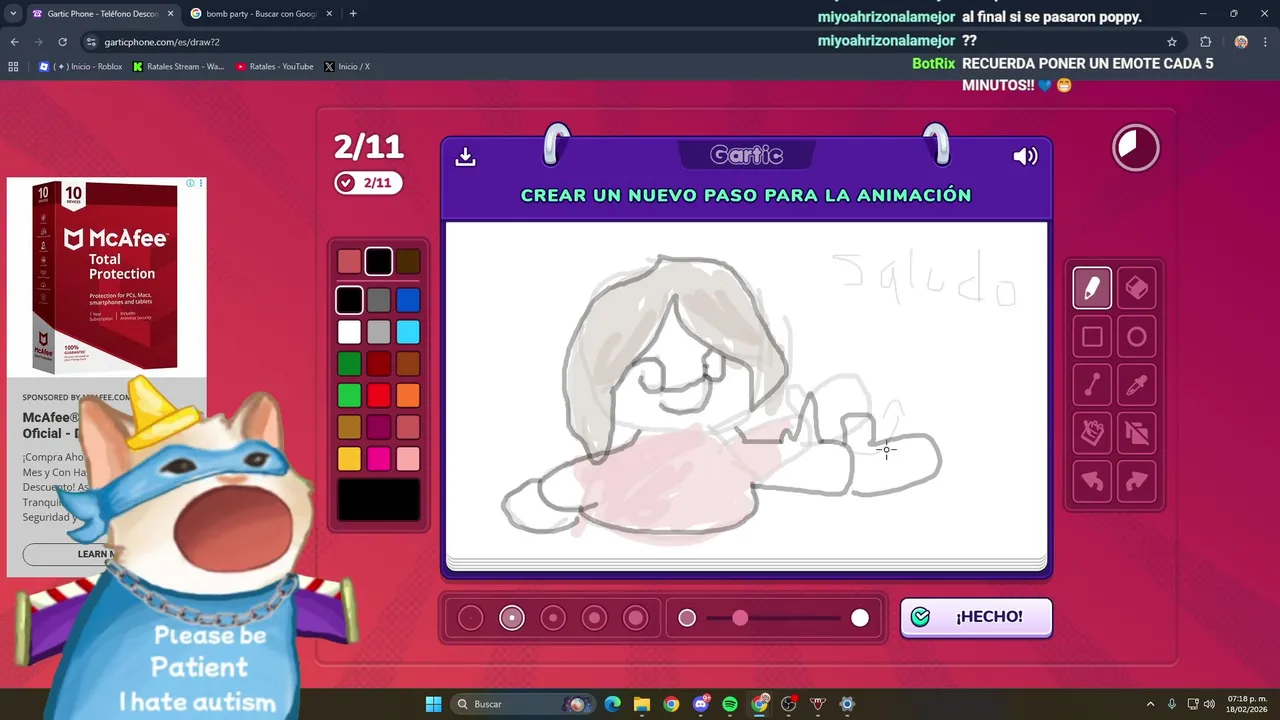Open Spotify from the taskbar
1280x720 pixels.
coord(730,704)
